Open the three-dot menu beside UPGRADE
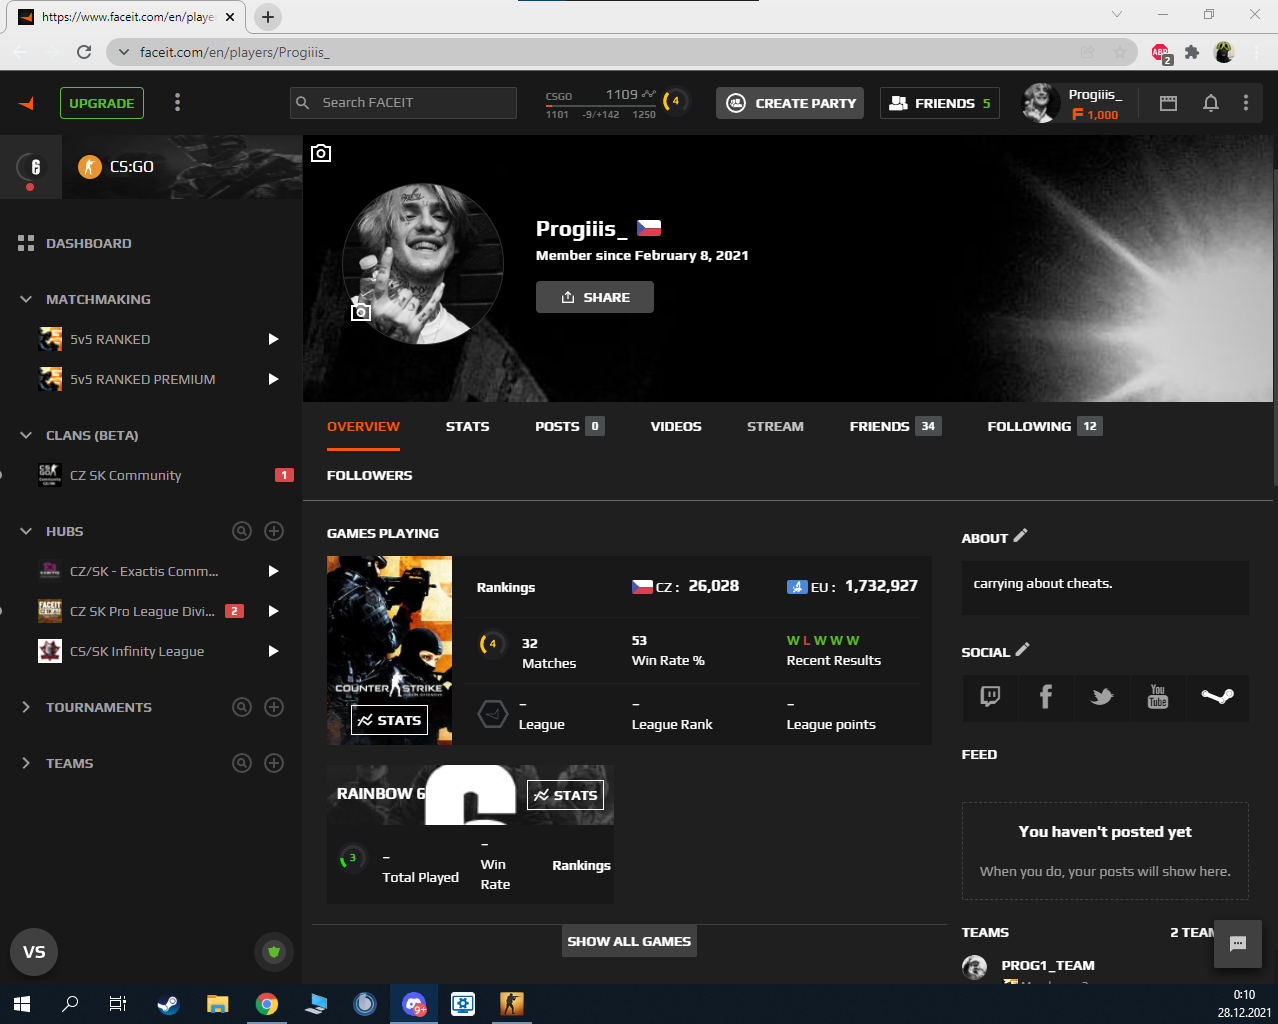Screen dimensions: 1278x1024 click(x=178, y=102)
